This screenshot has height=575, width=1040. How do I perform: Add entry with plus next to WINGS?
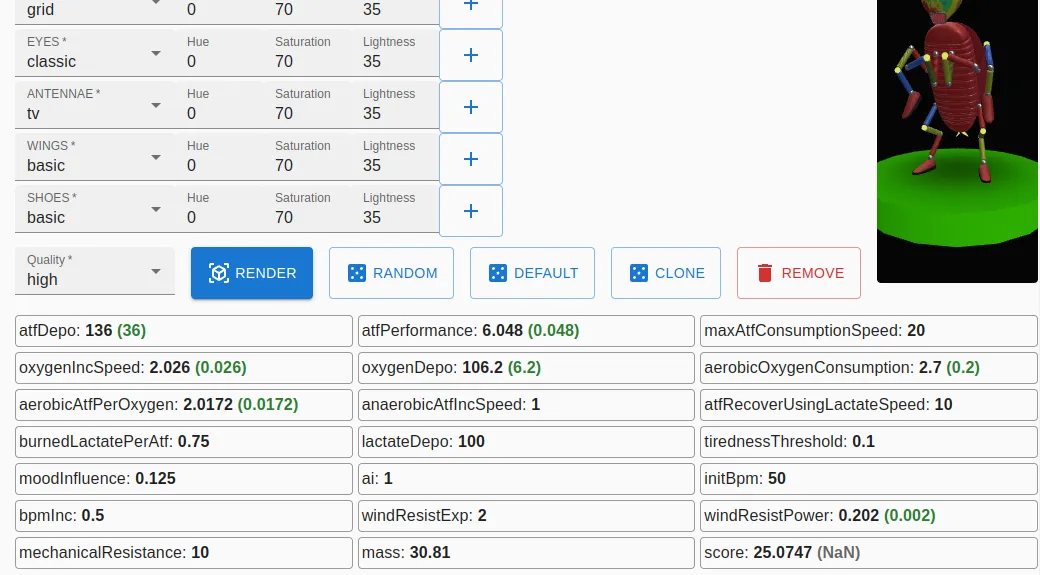pos(471,159)
